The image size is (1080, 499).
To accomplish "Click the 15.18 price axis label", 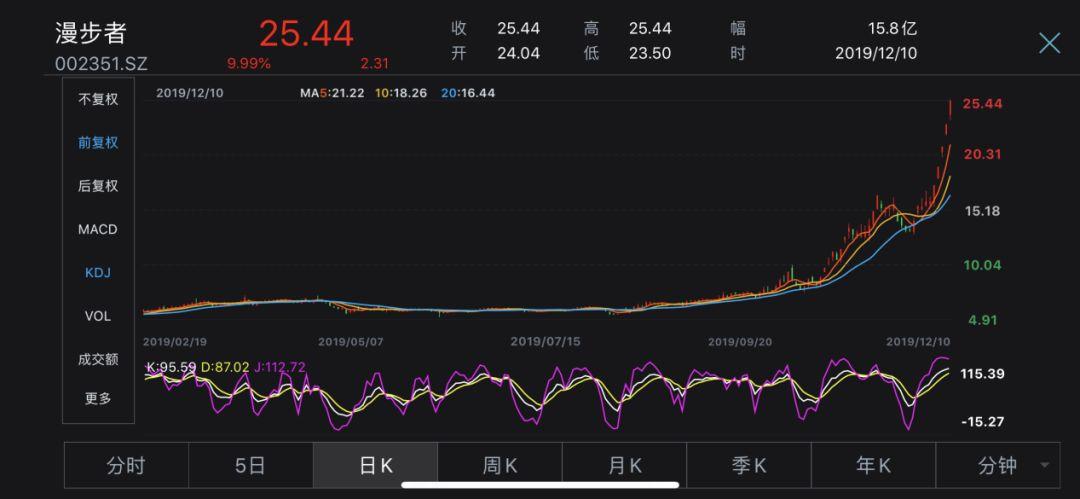I will (x=982, y=211).
